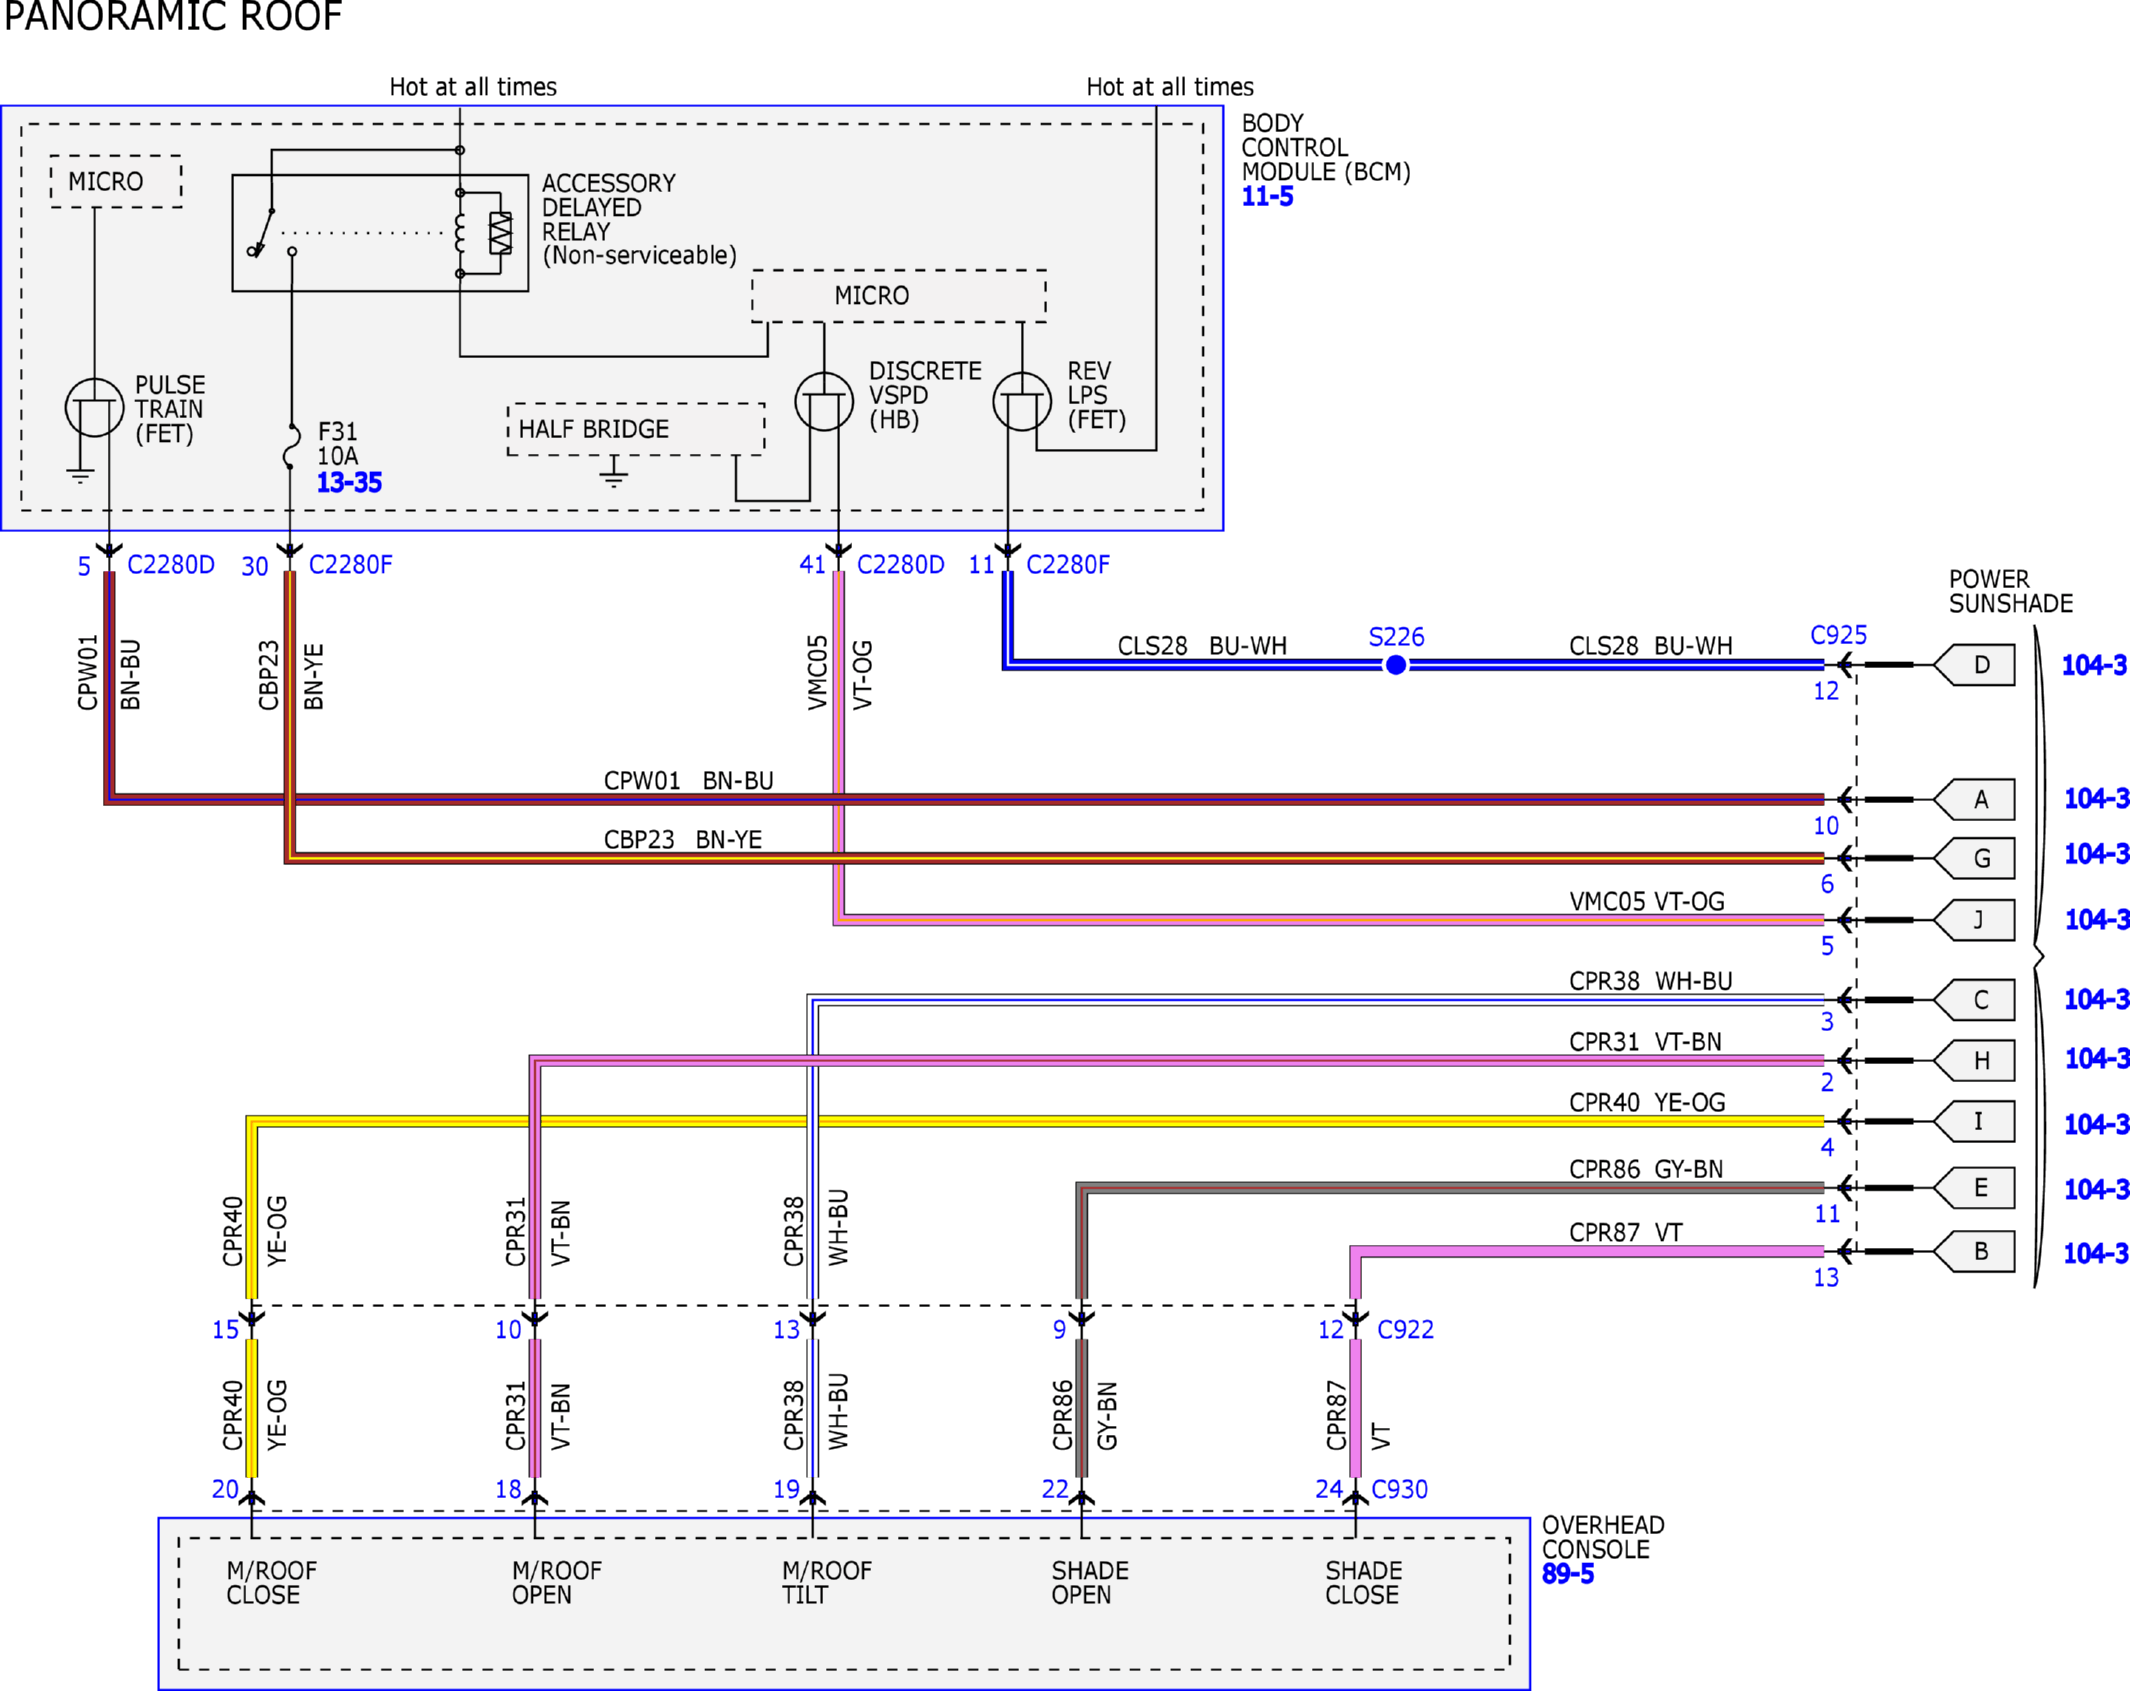The image size is (2130, 1691).
Task: Click the C925 connector label
Action: pyautogui.click(x=1839, y=635)
